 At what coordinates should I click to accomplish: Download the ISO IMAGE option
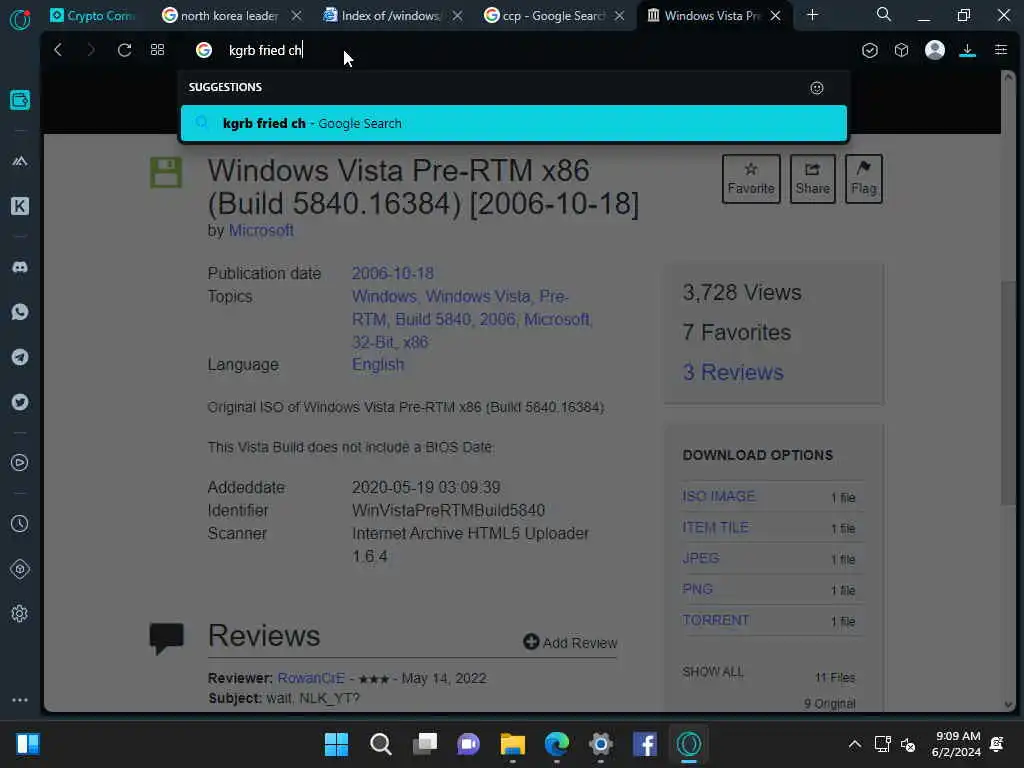pyautogui.click(x=718, y=496)
